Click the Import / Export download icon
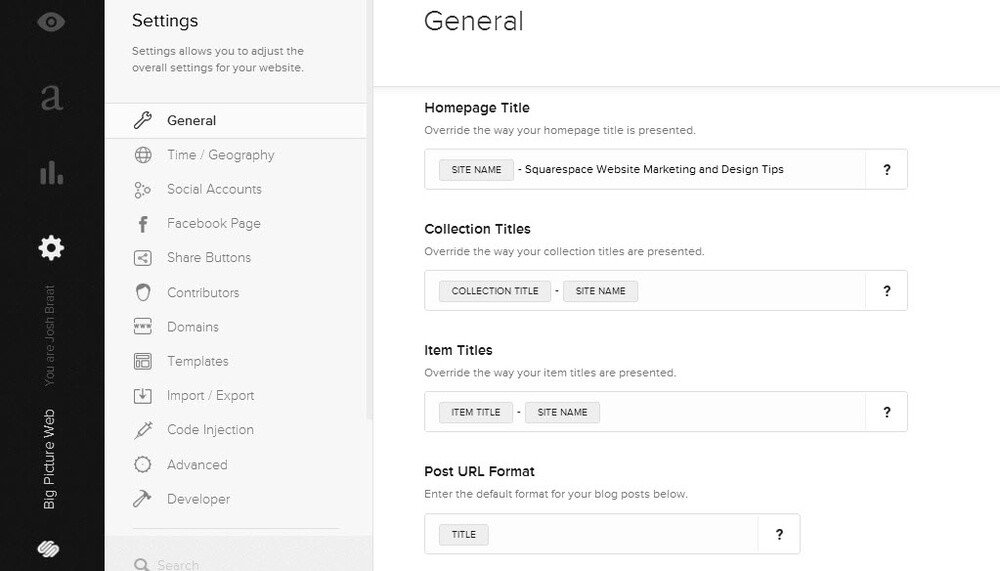The height and width of the screenshot is (571, 1000). tap(143, 396)
